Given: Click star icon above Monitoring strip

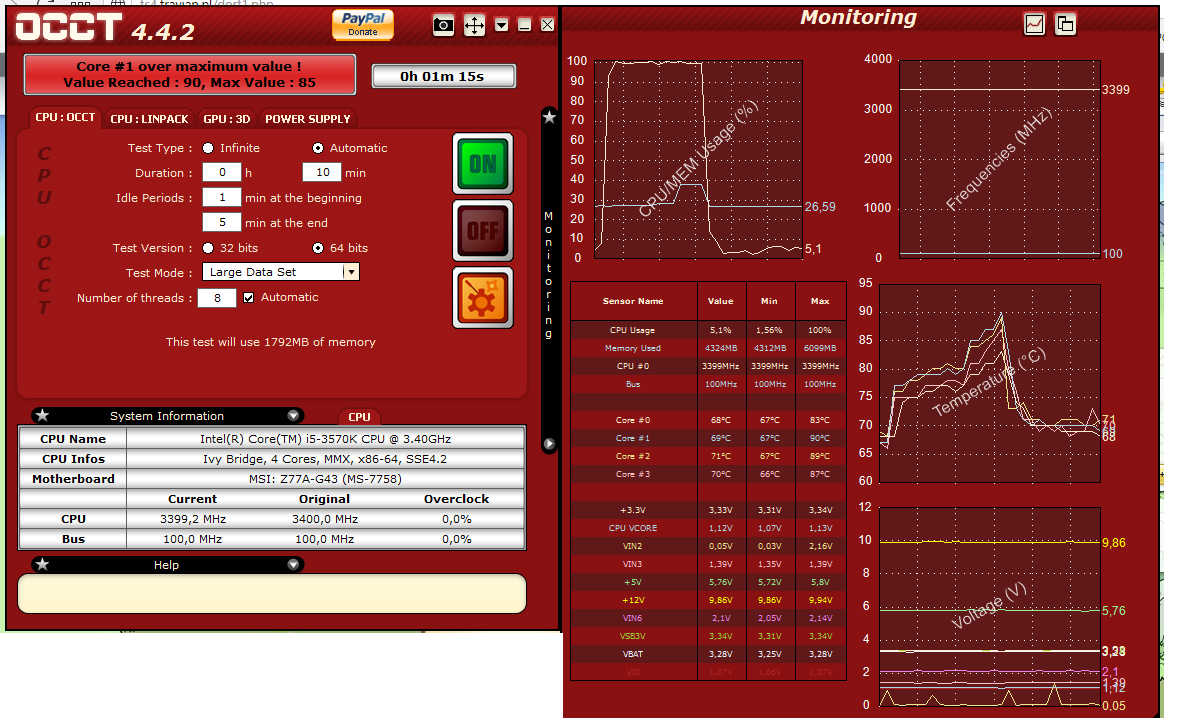Looking at the screenshot, I should 549,117.
